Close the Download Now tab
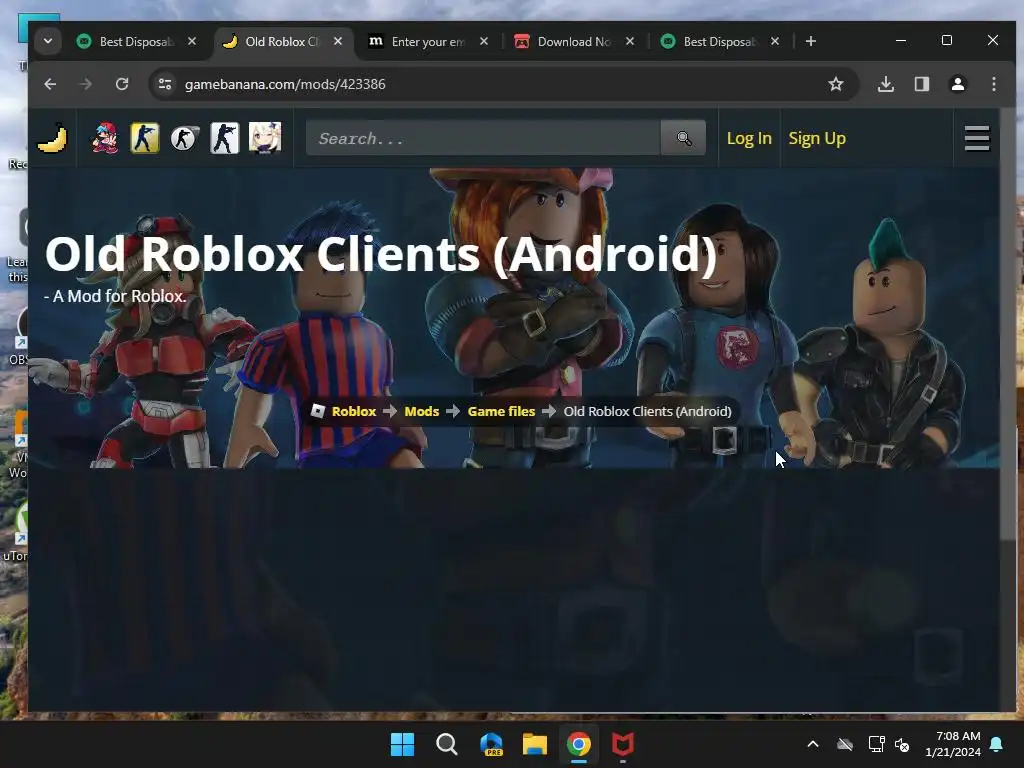Viewport: 1024px width, 768px height. (630, 41)
